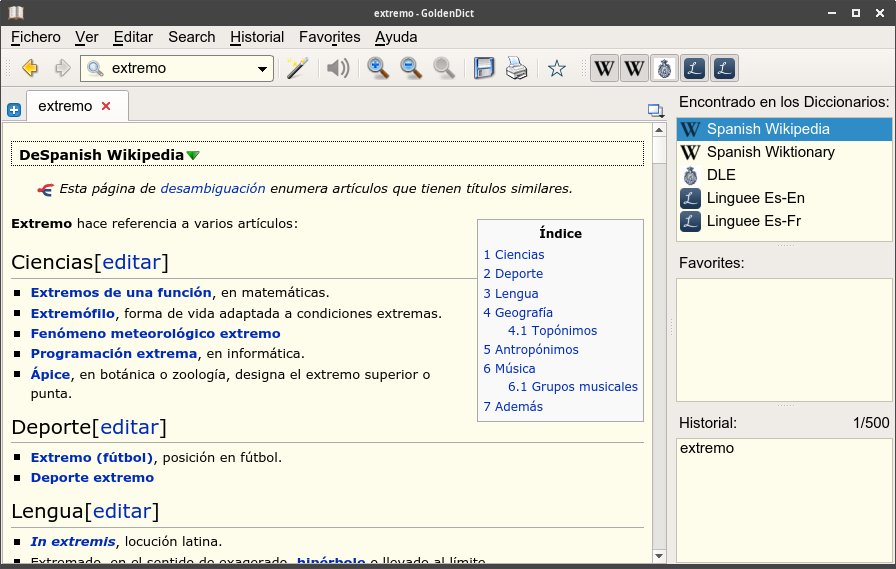
Task: Click the tab list icon at right of tab bar
Action: (655, 110)
